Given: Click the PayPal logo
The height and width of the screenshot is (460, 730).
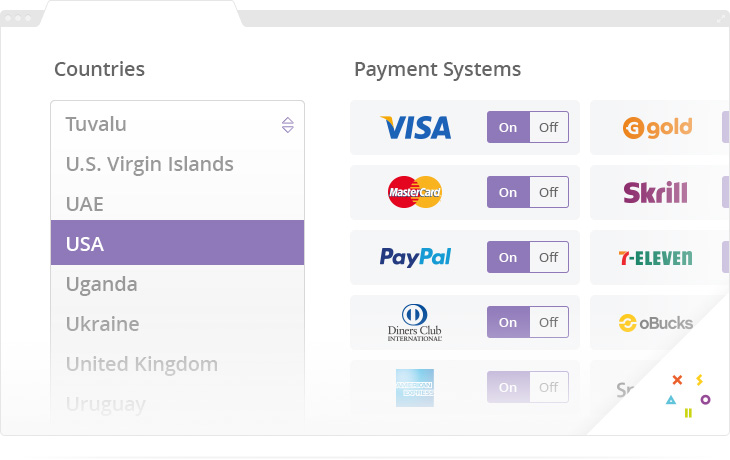Looking at the screenshot, I should pyautogui.click(x=415, y=257).
